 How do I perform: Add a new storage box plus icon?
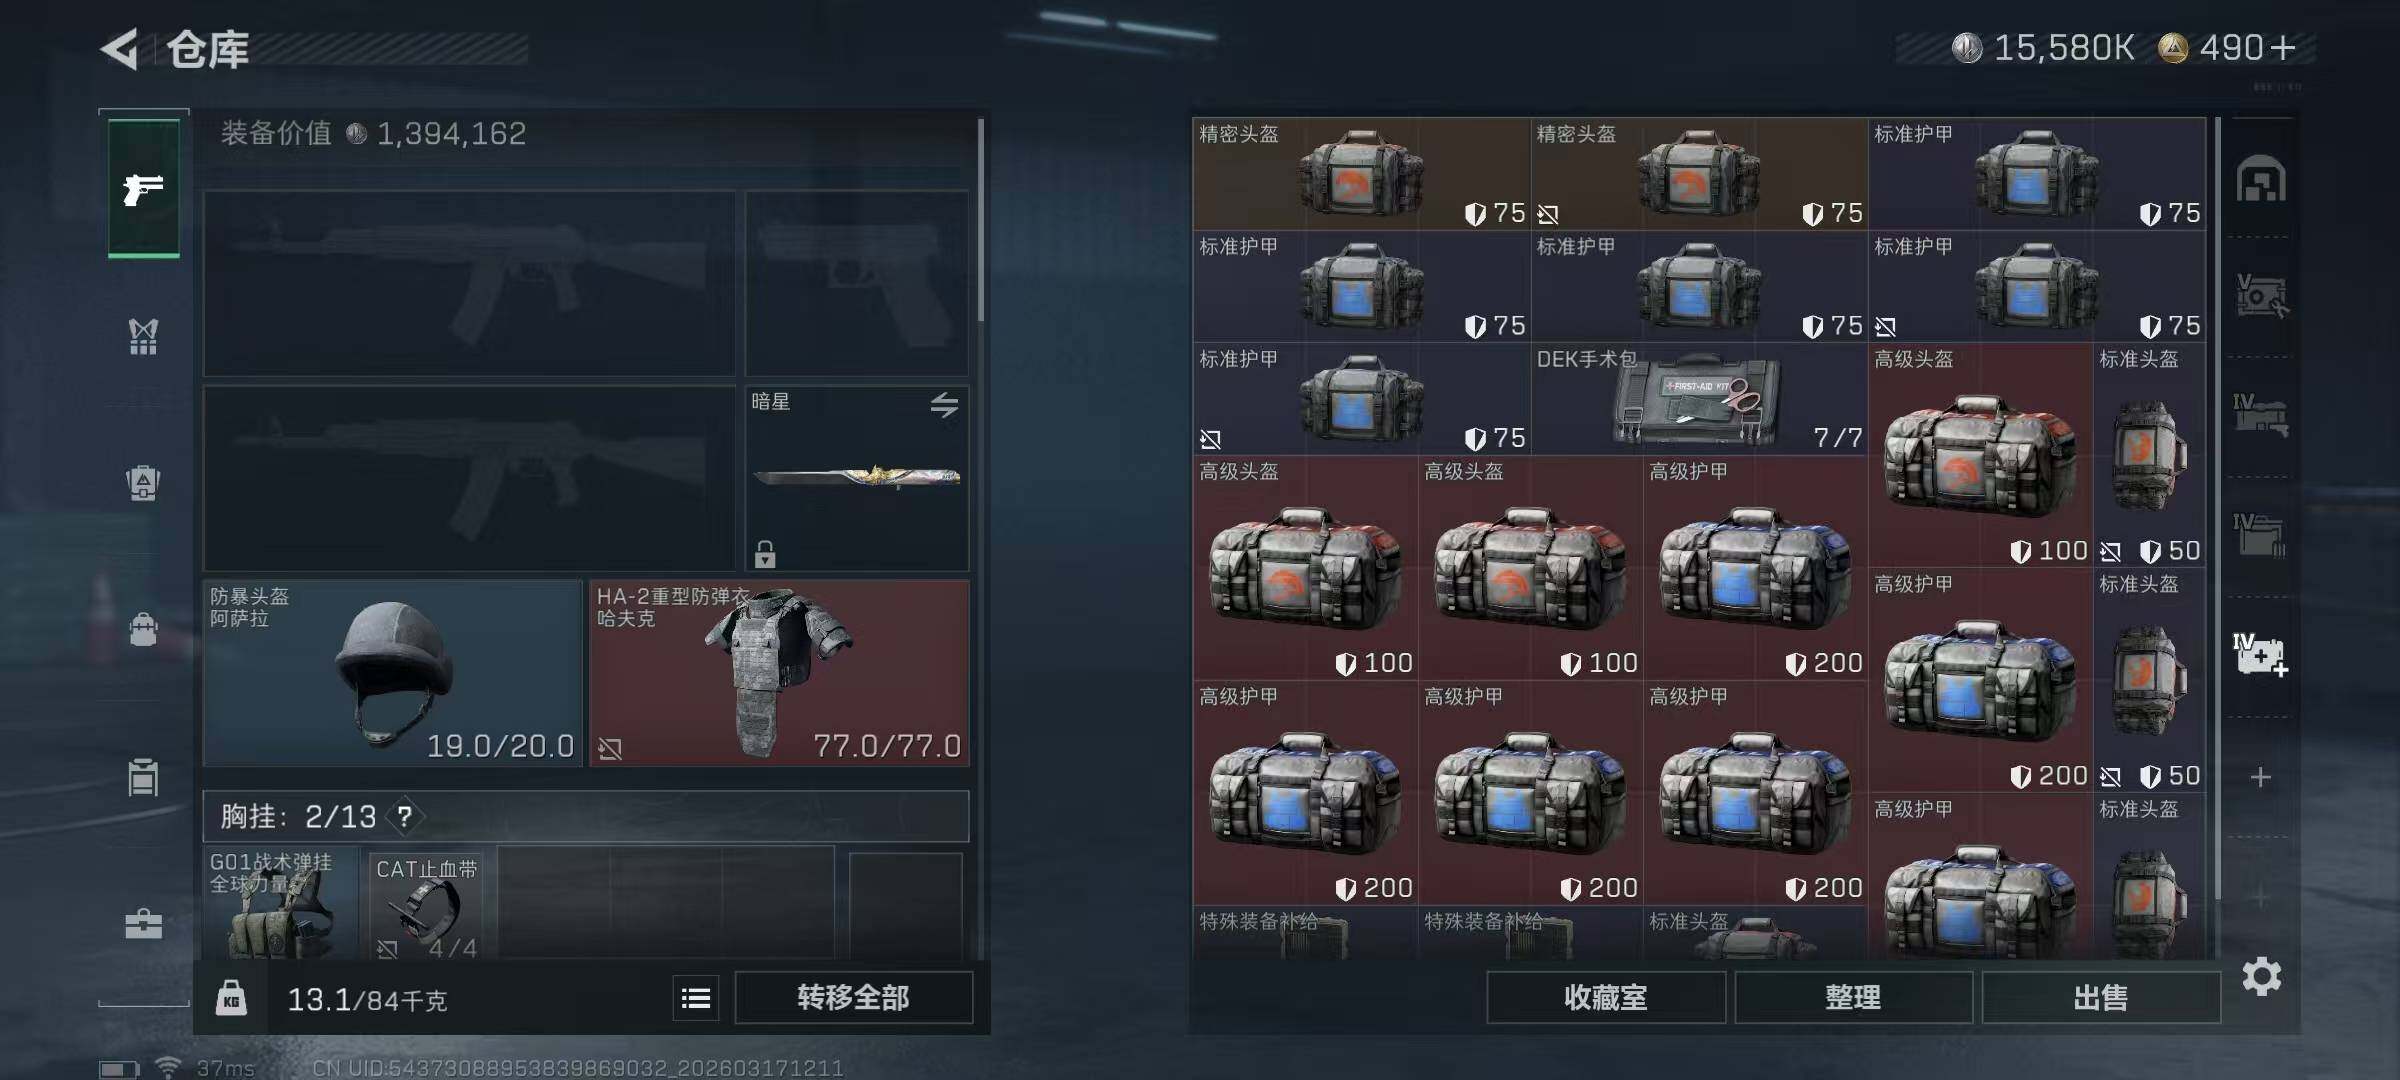2260,777
